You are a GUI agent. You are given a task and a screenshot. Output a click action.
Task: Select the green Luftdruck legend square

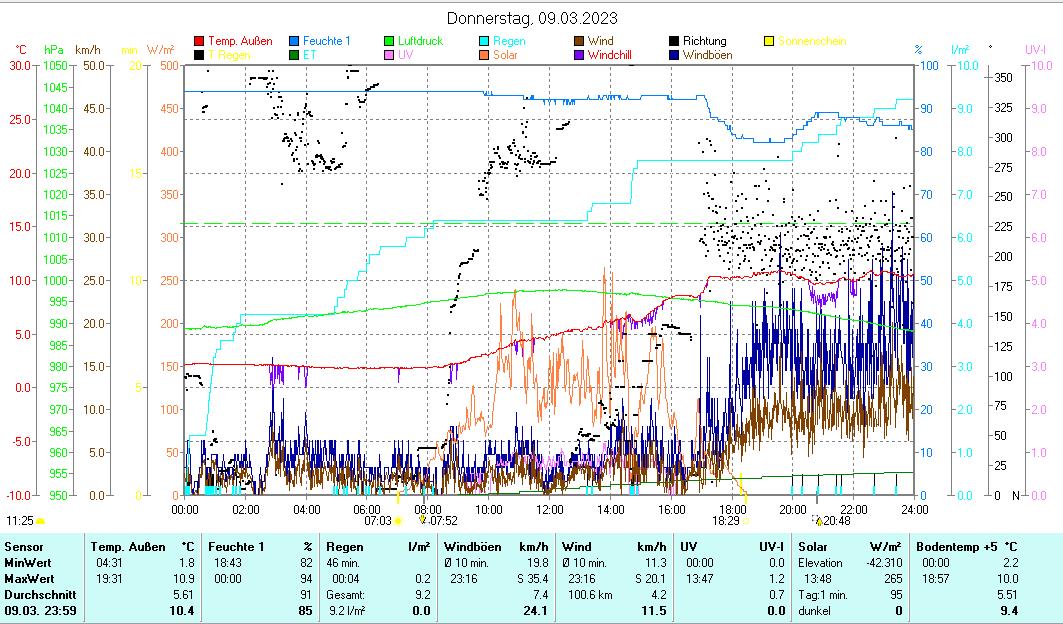pos(390,41)
